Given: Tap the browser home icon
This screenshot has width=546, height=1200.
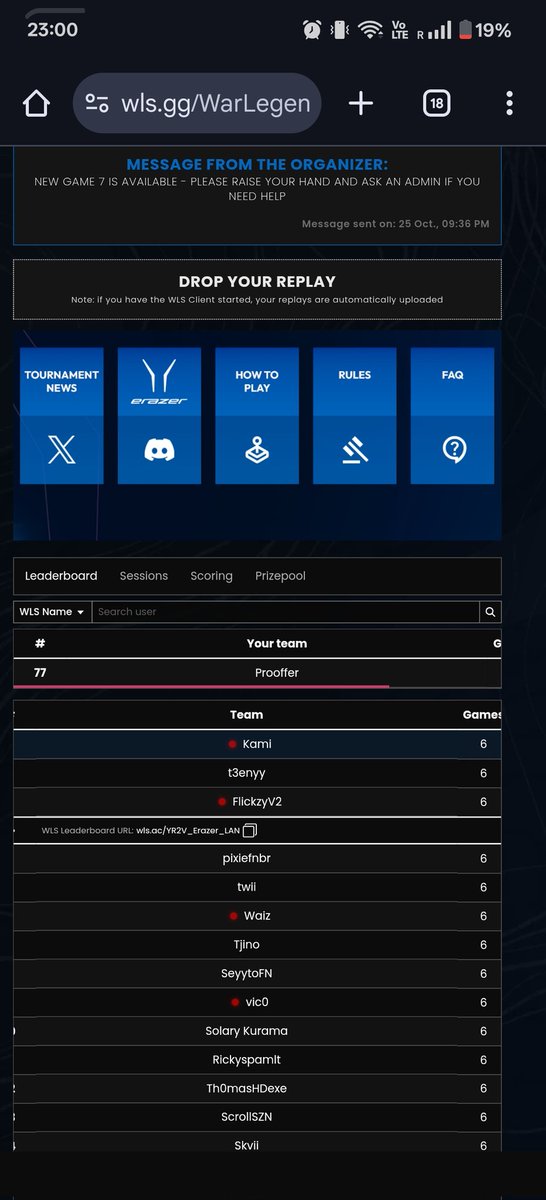Looking at the screenshot, I should point(37,103).
